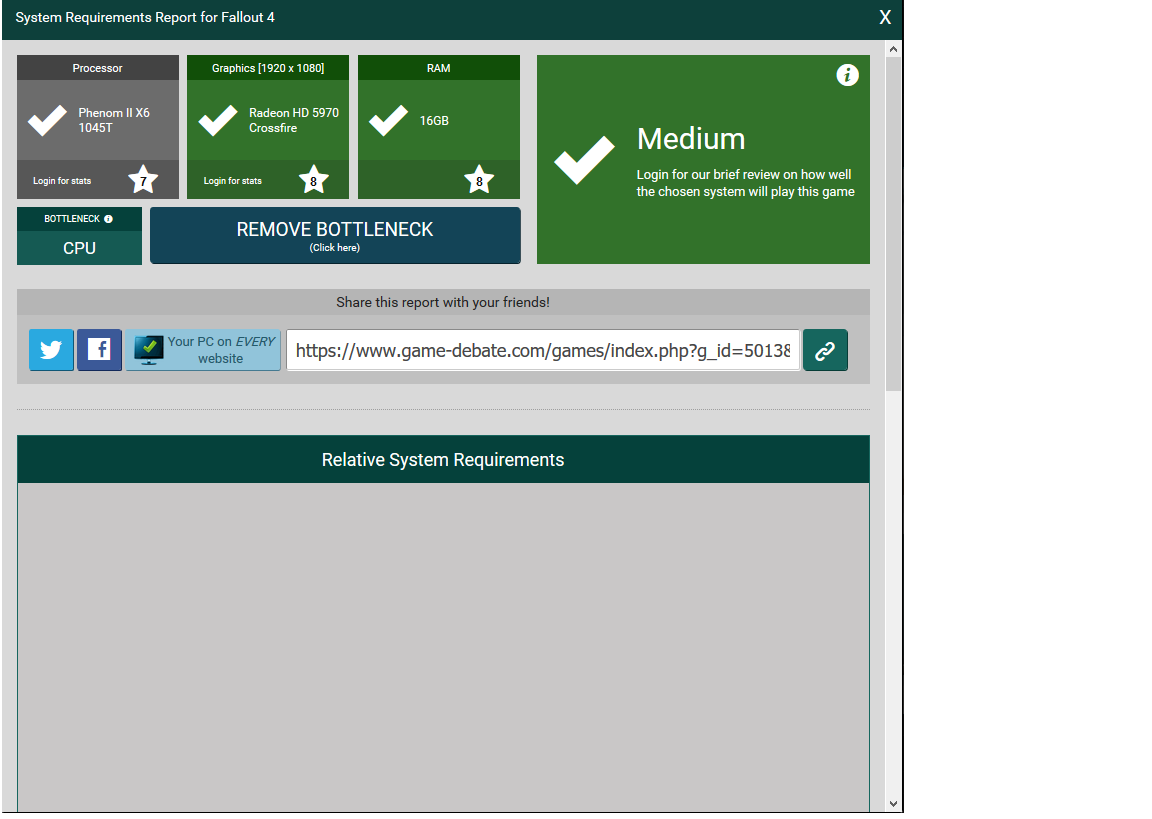Click the Processor checkmark icon
Image resolution: width=1152 pixels, height=819 pixels.
[x=48, y=120]
